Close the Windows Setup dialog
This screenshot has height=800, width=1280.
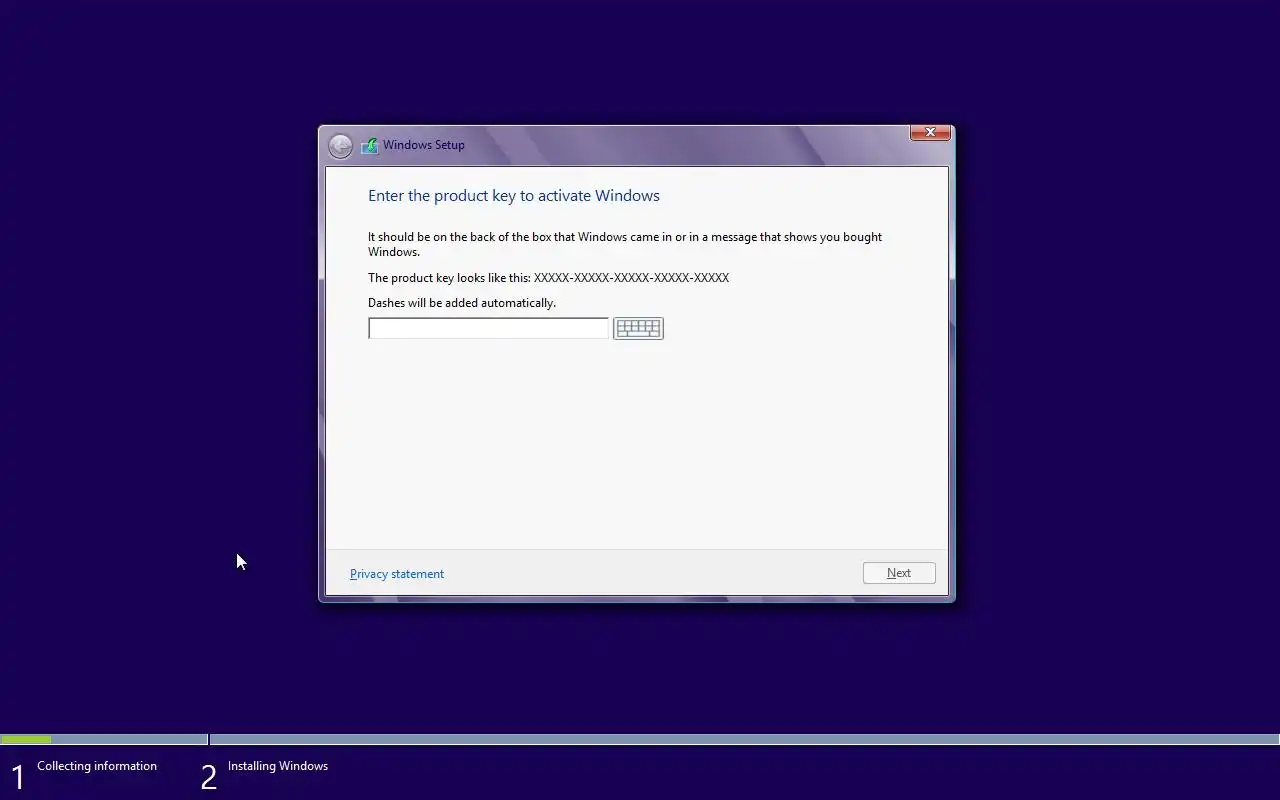click(930, 132)
